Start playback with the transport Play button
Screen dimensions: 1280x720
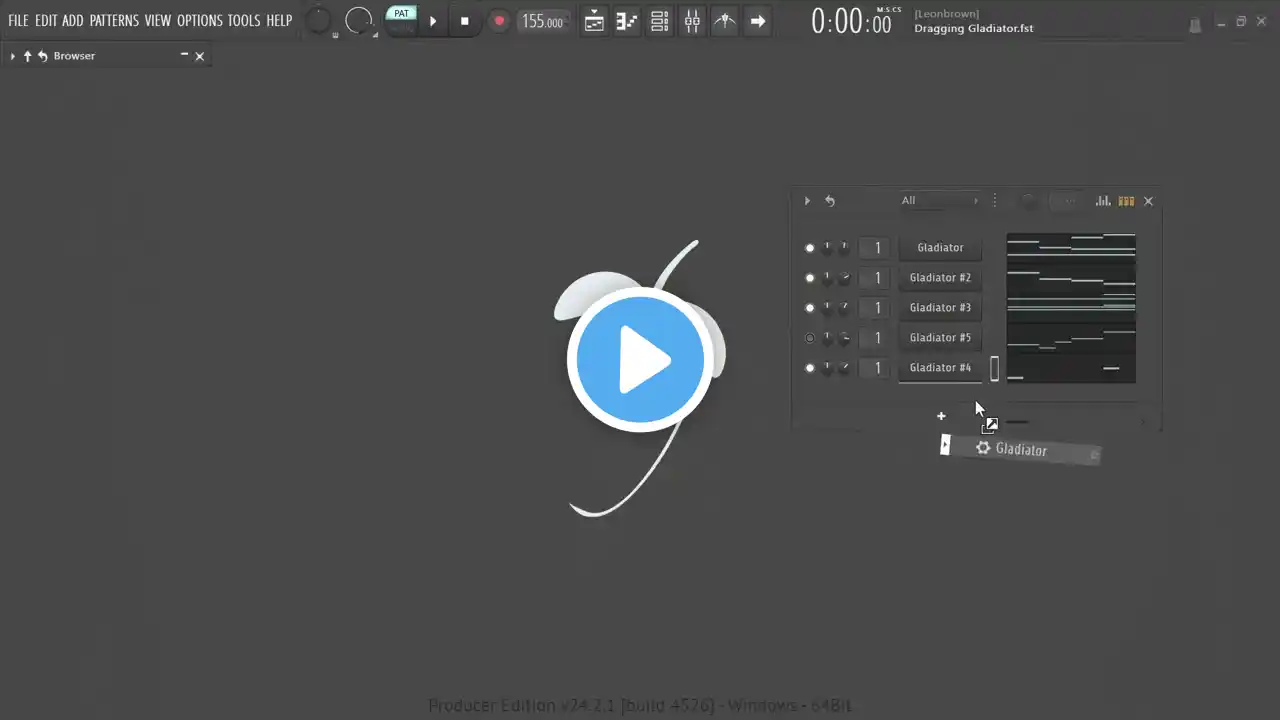433,21
